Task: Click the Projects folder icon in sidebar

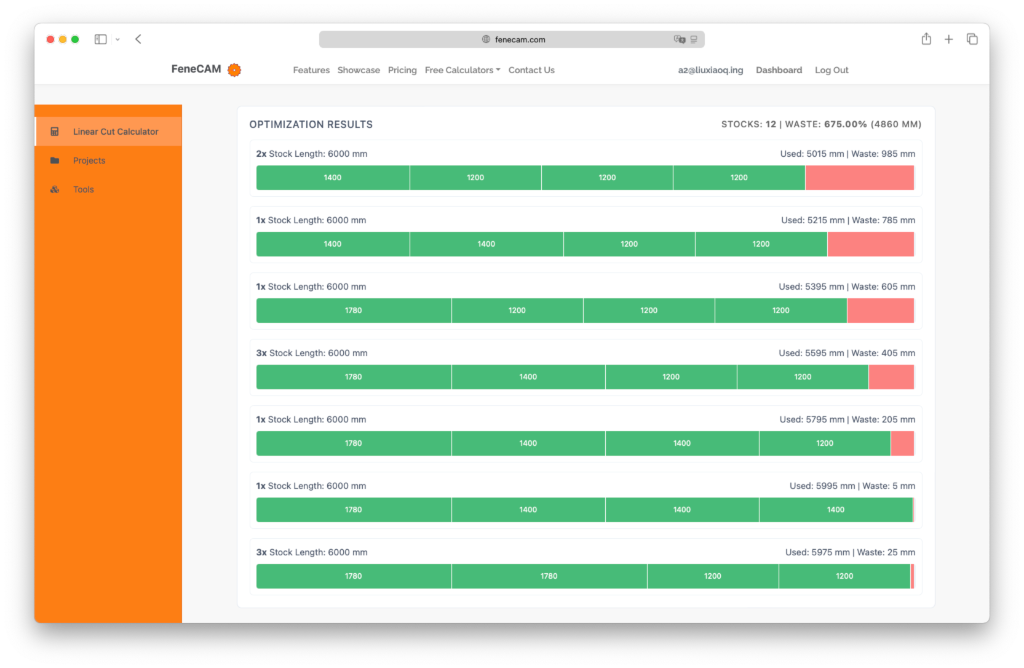Action: [x=55, y=161]
